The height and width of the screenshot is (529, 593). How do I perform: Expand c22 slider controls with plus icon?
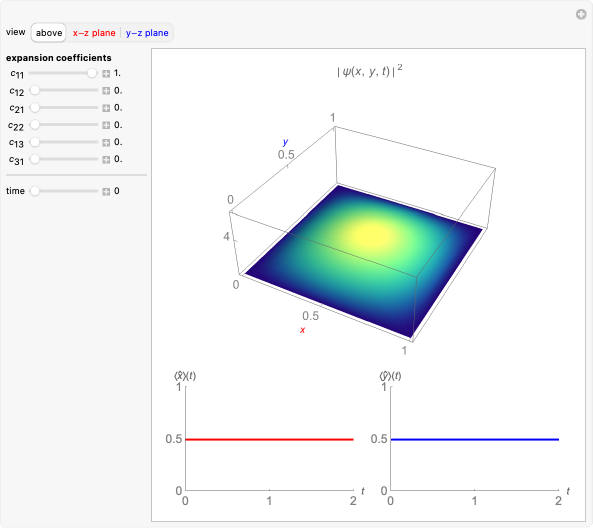(106, 125)
